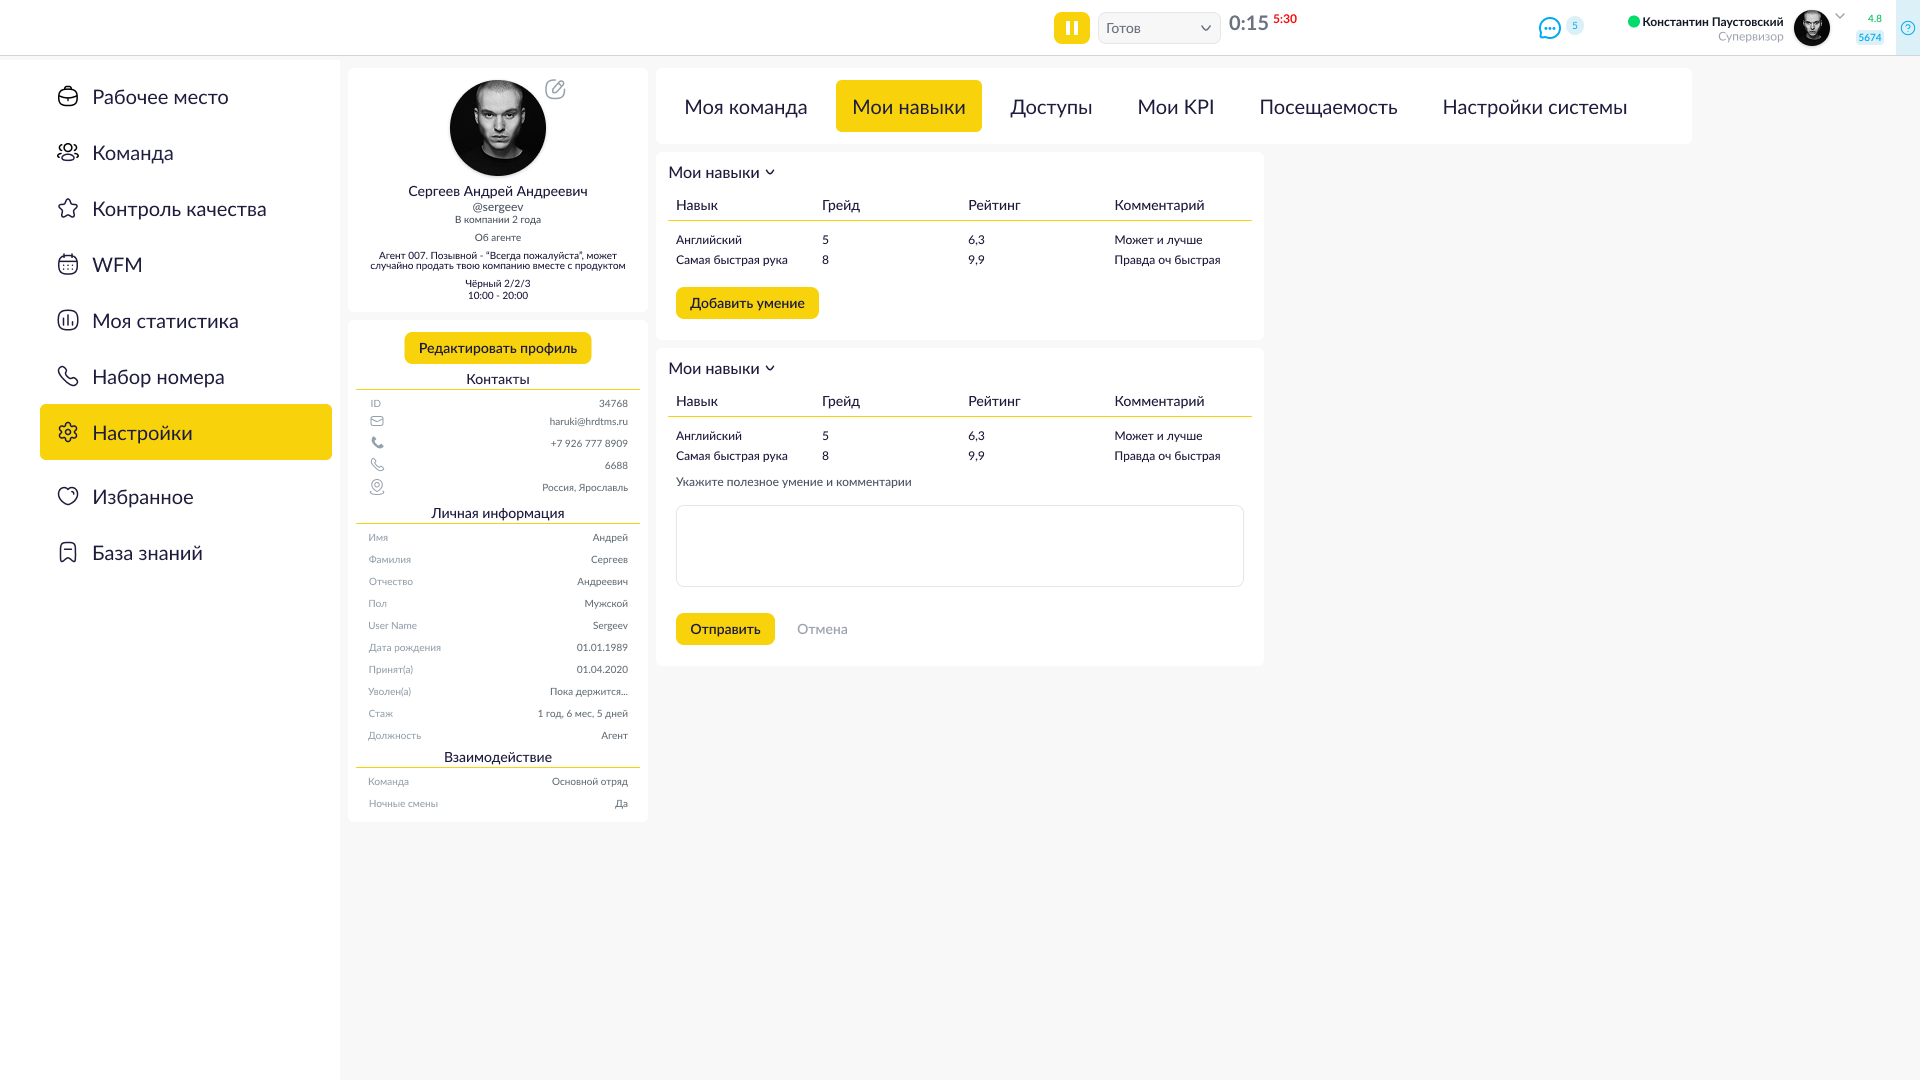Click the yellow pause button
The width and height of the screenshot is (1920, 1080).
tap(1071, 28)
